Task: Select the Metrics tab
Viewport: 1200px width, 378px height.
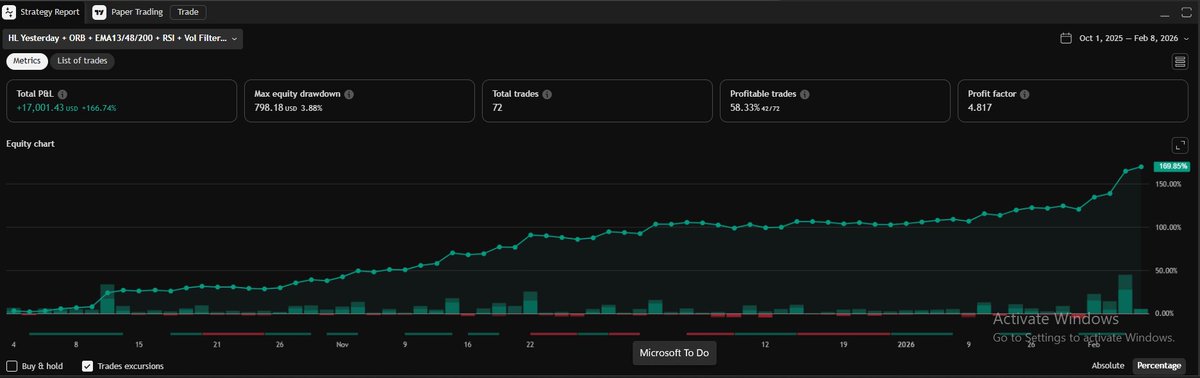Action: click(27, 61)
